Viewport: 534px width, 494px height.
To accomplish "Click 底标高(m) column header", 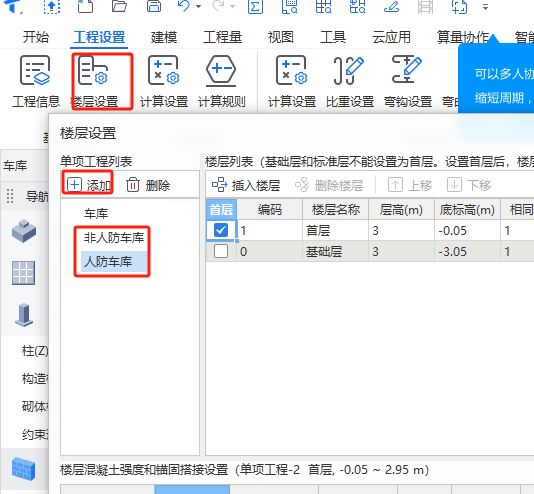I will [467, 209].
